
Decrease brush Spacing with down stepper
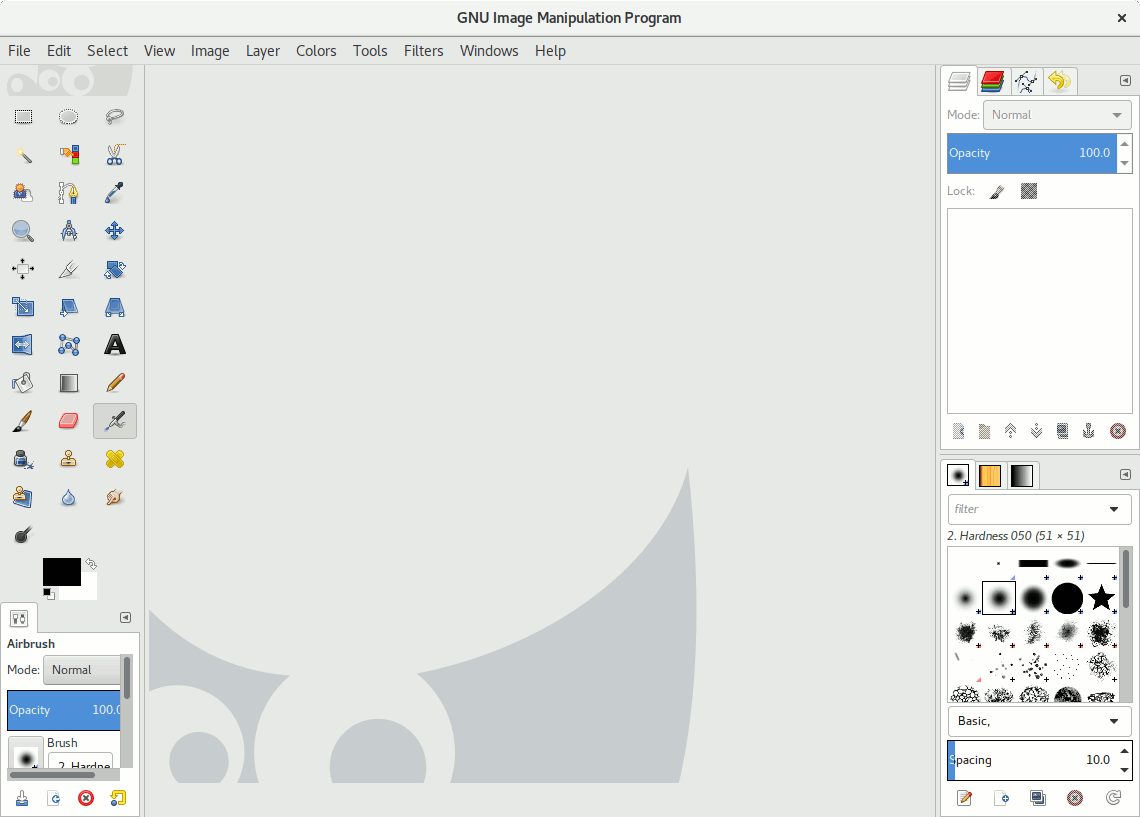pyautogui.click(x=1125, y=770)
